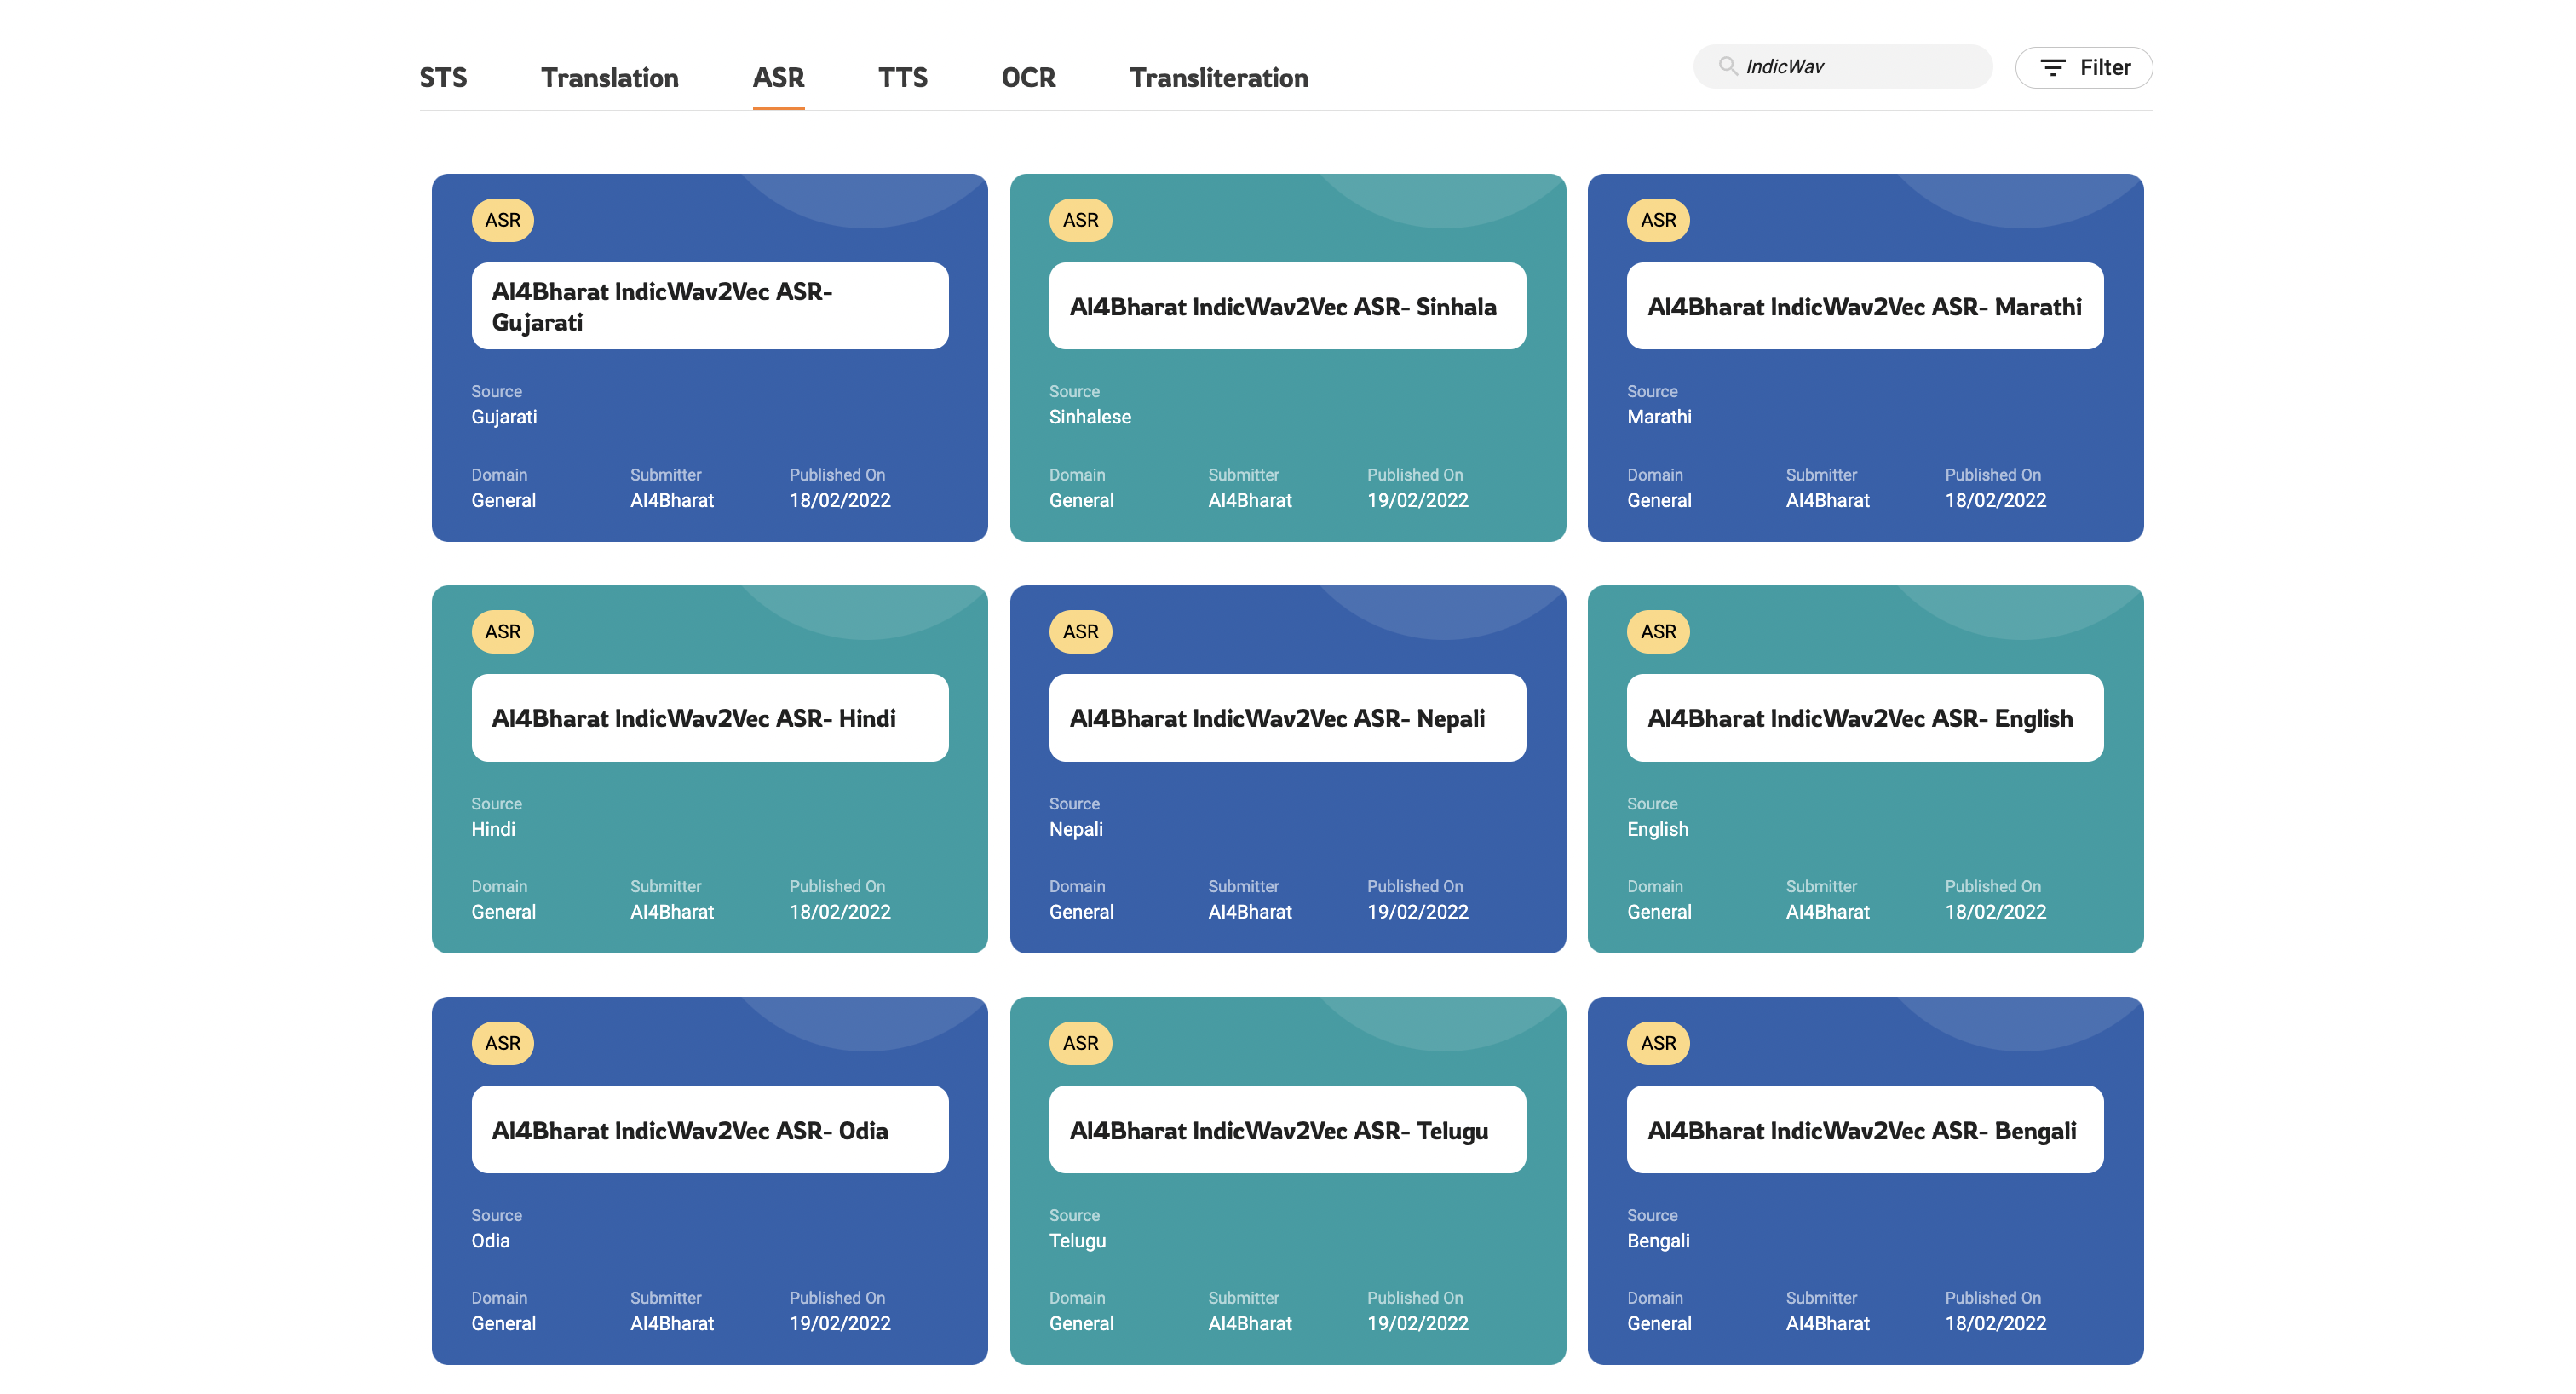
Task: Click the ASR badge on Gujarati card
Action: [502, 220]
